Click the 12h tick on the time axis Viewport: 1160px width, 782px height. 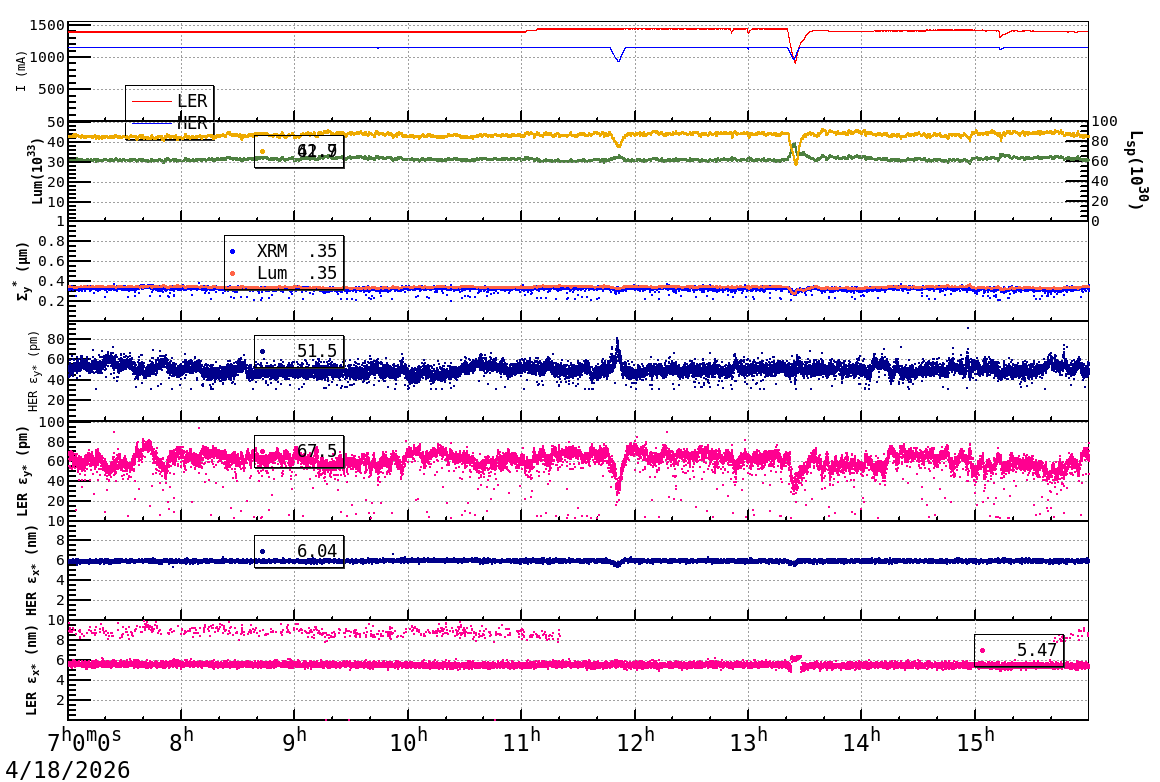click(x=636, y=740)
